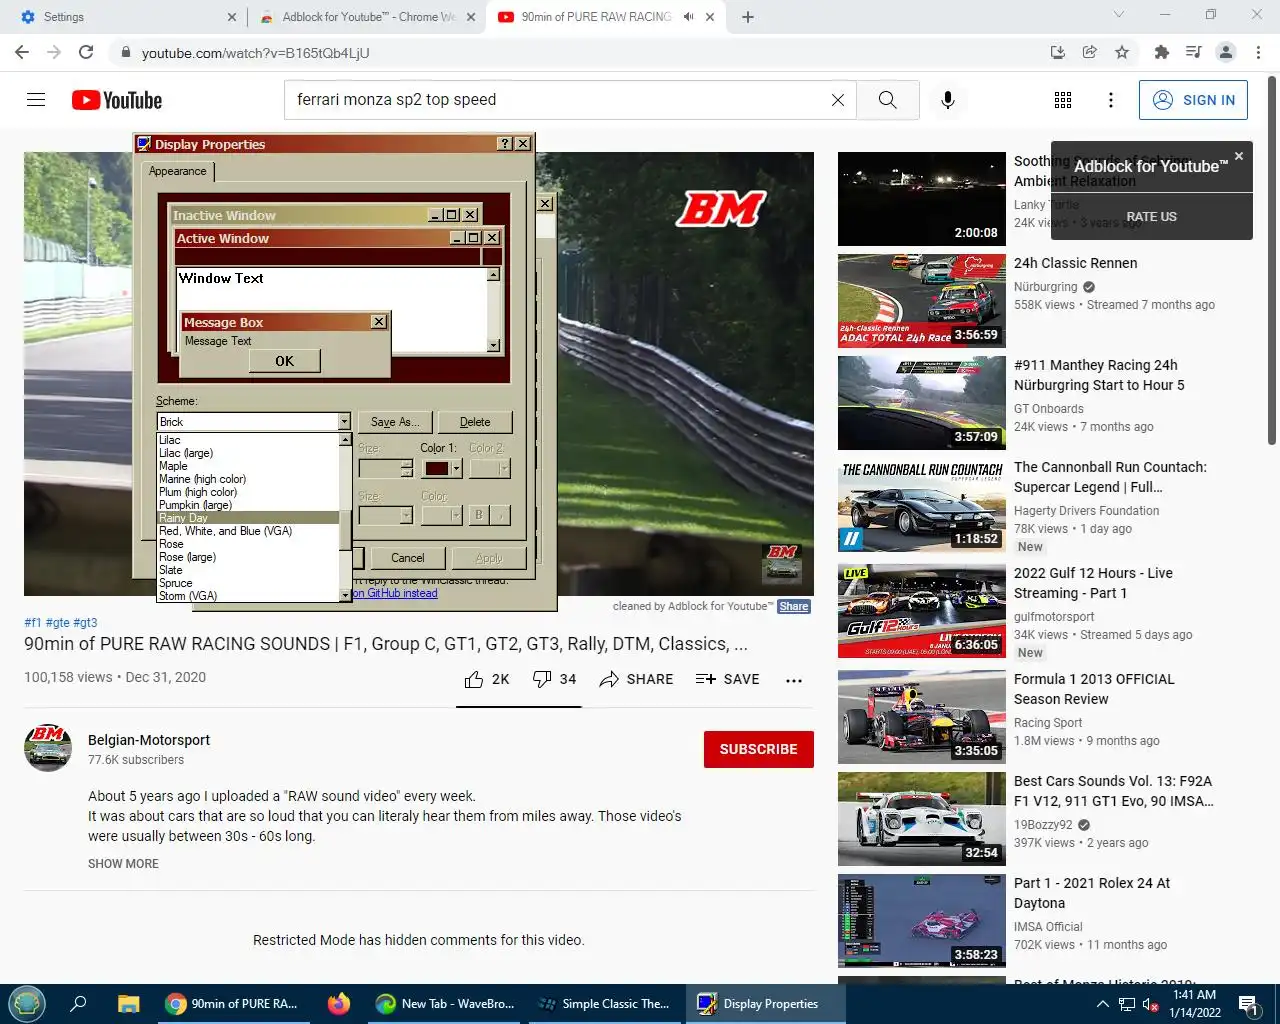Choose Maple scheme from list
The image size is (1280, 1024).
(248, 466)
